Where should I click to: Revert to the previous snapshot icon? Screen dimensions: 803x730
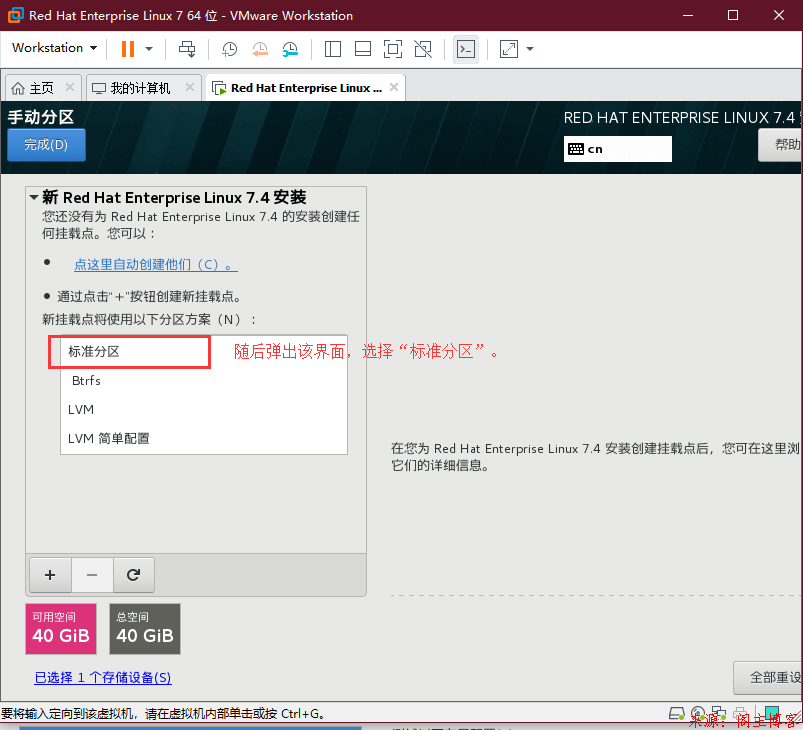coord(260,49)
